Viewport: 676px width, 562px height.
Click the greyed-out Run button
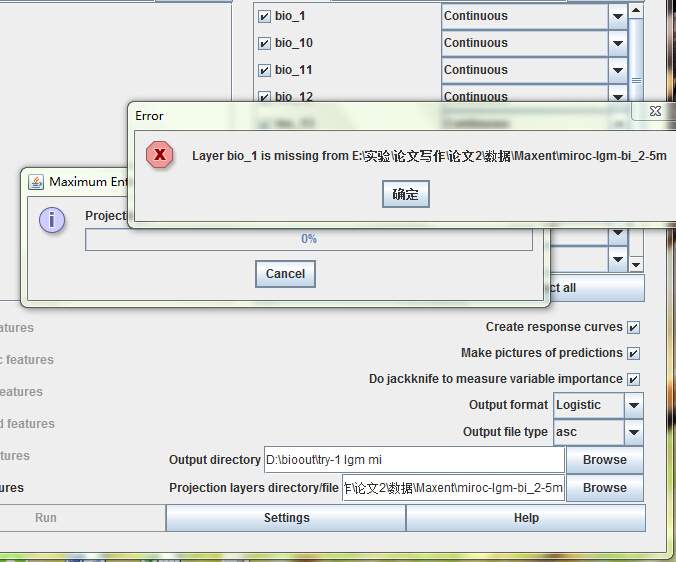pyautogui.click(x=82, y=518)
